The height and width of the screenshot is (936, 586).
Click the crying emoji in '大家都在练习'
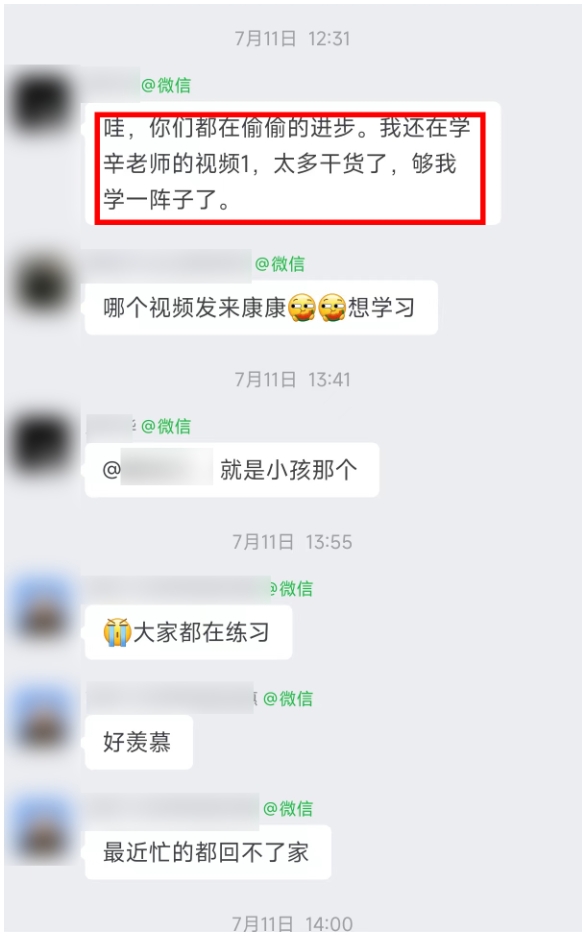pyautogui.click(x=117, y=632)
